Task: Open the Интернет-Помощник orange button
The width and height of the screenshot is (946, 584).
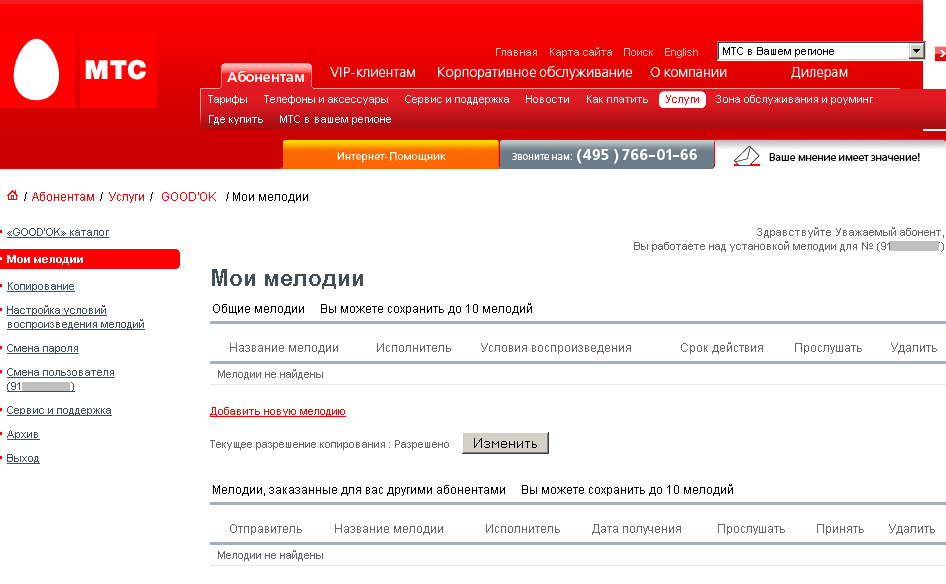Action: click(390, 156)
